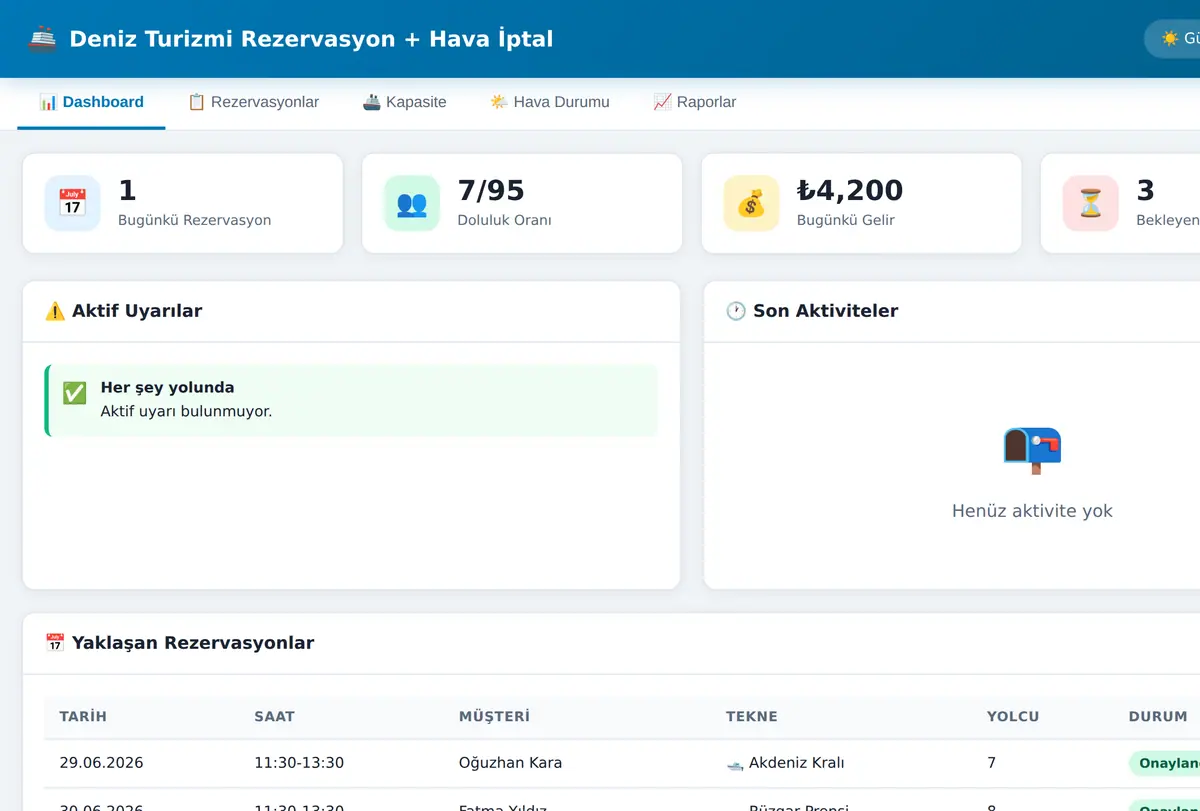Select the customer name Oğuzhan Kara
Viewport: 1200px width, 811px height.
point(510,763)
